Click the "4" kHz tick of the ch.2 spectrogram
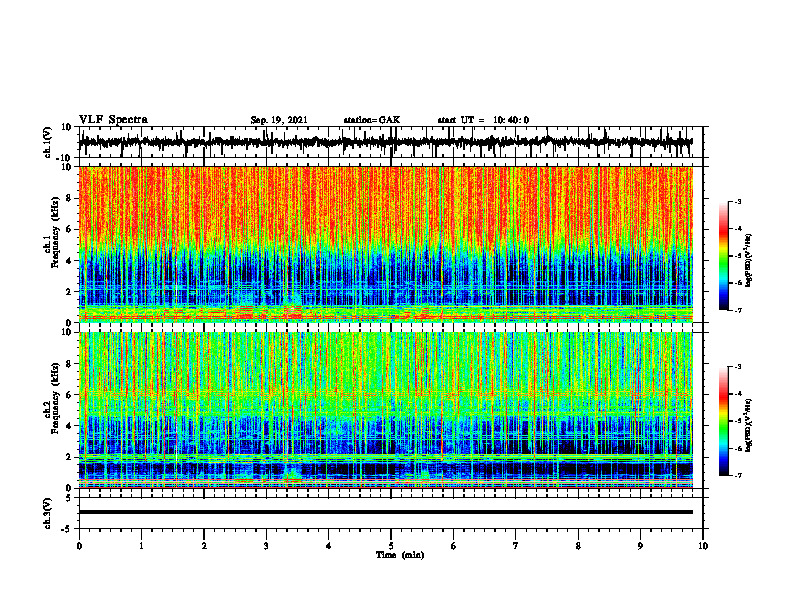This screenshot has width=792, height=612. pyautogui.click(x=69, y=426)
